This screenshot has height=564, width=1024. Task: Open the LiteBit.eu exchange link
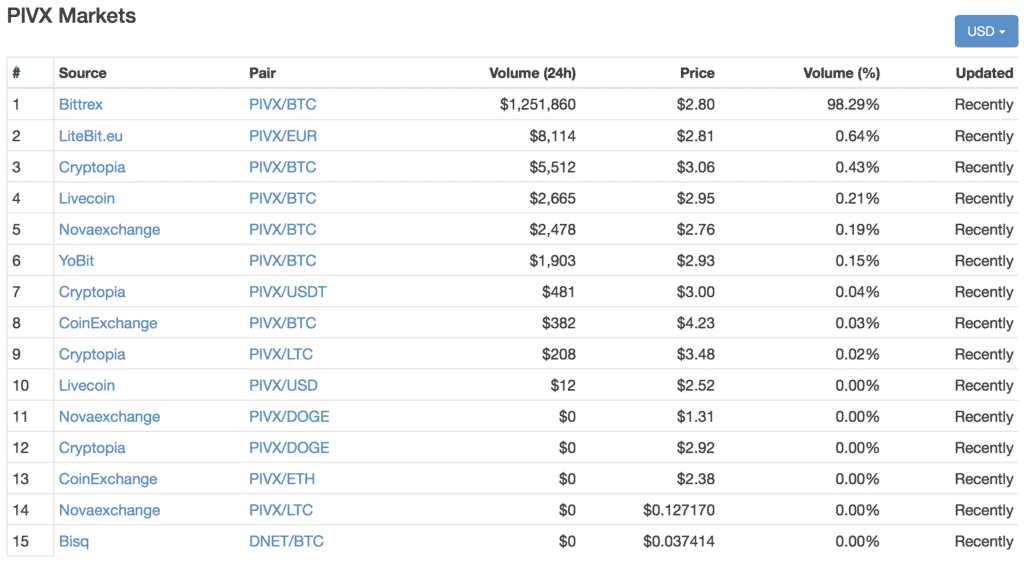(91, 136)
